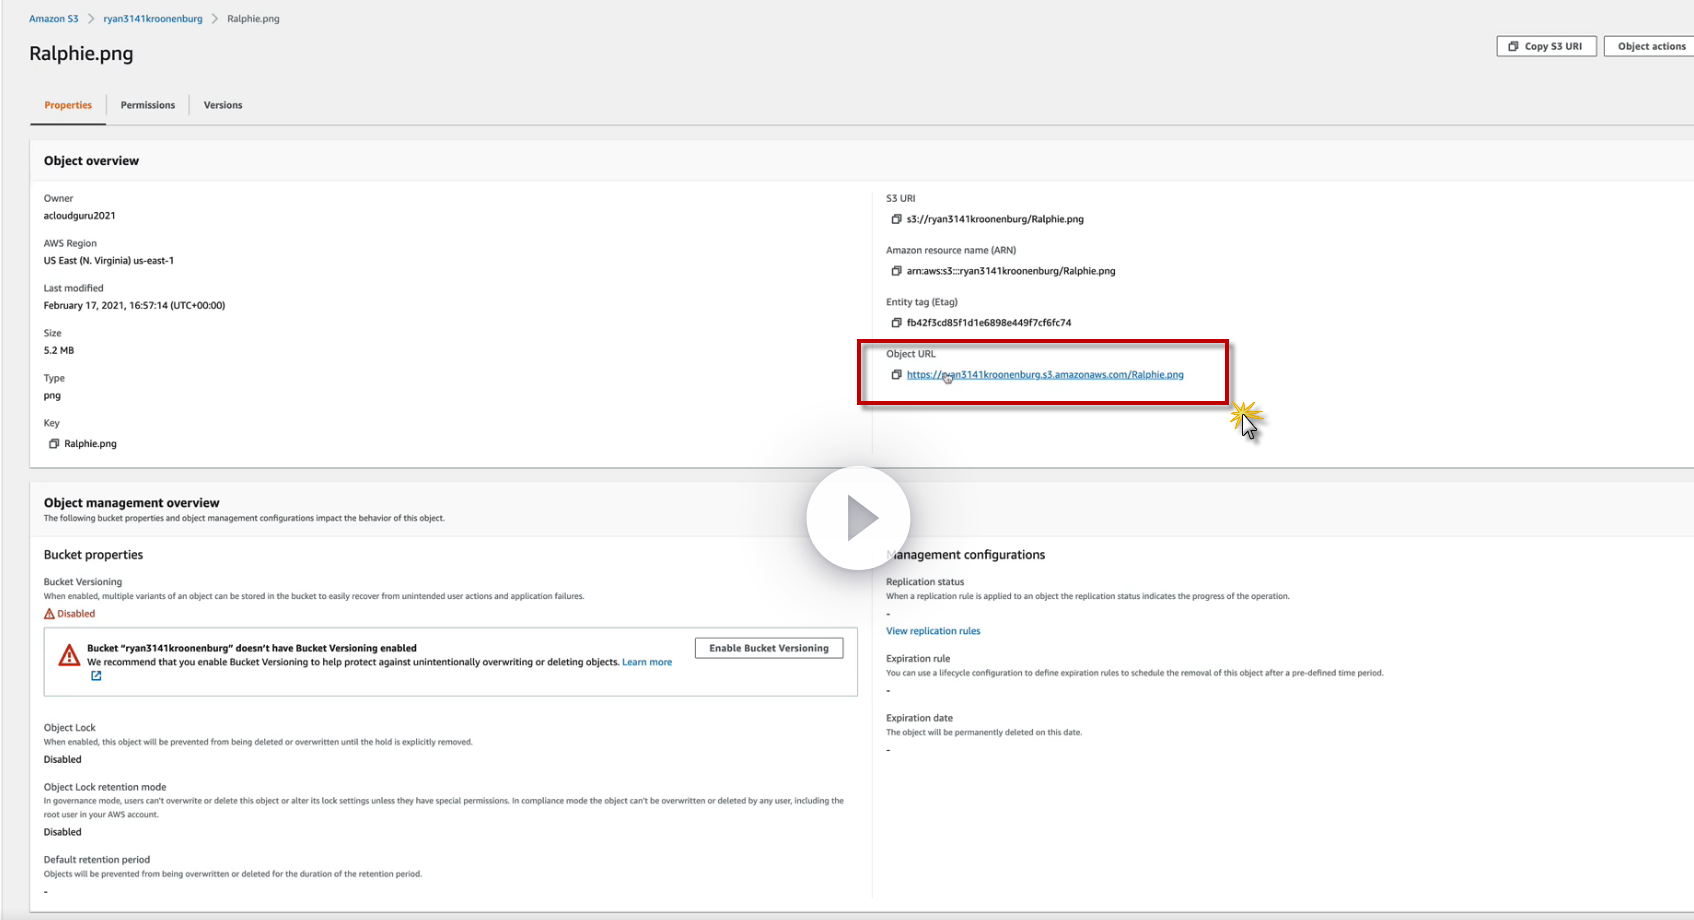Open the Ralphie.png object URL link
Image resolution: width=1694 pixels, height=920 pixels.
[1045, 375]
